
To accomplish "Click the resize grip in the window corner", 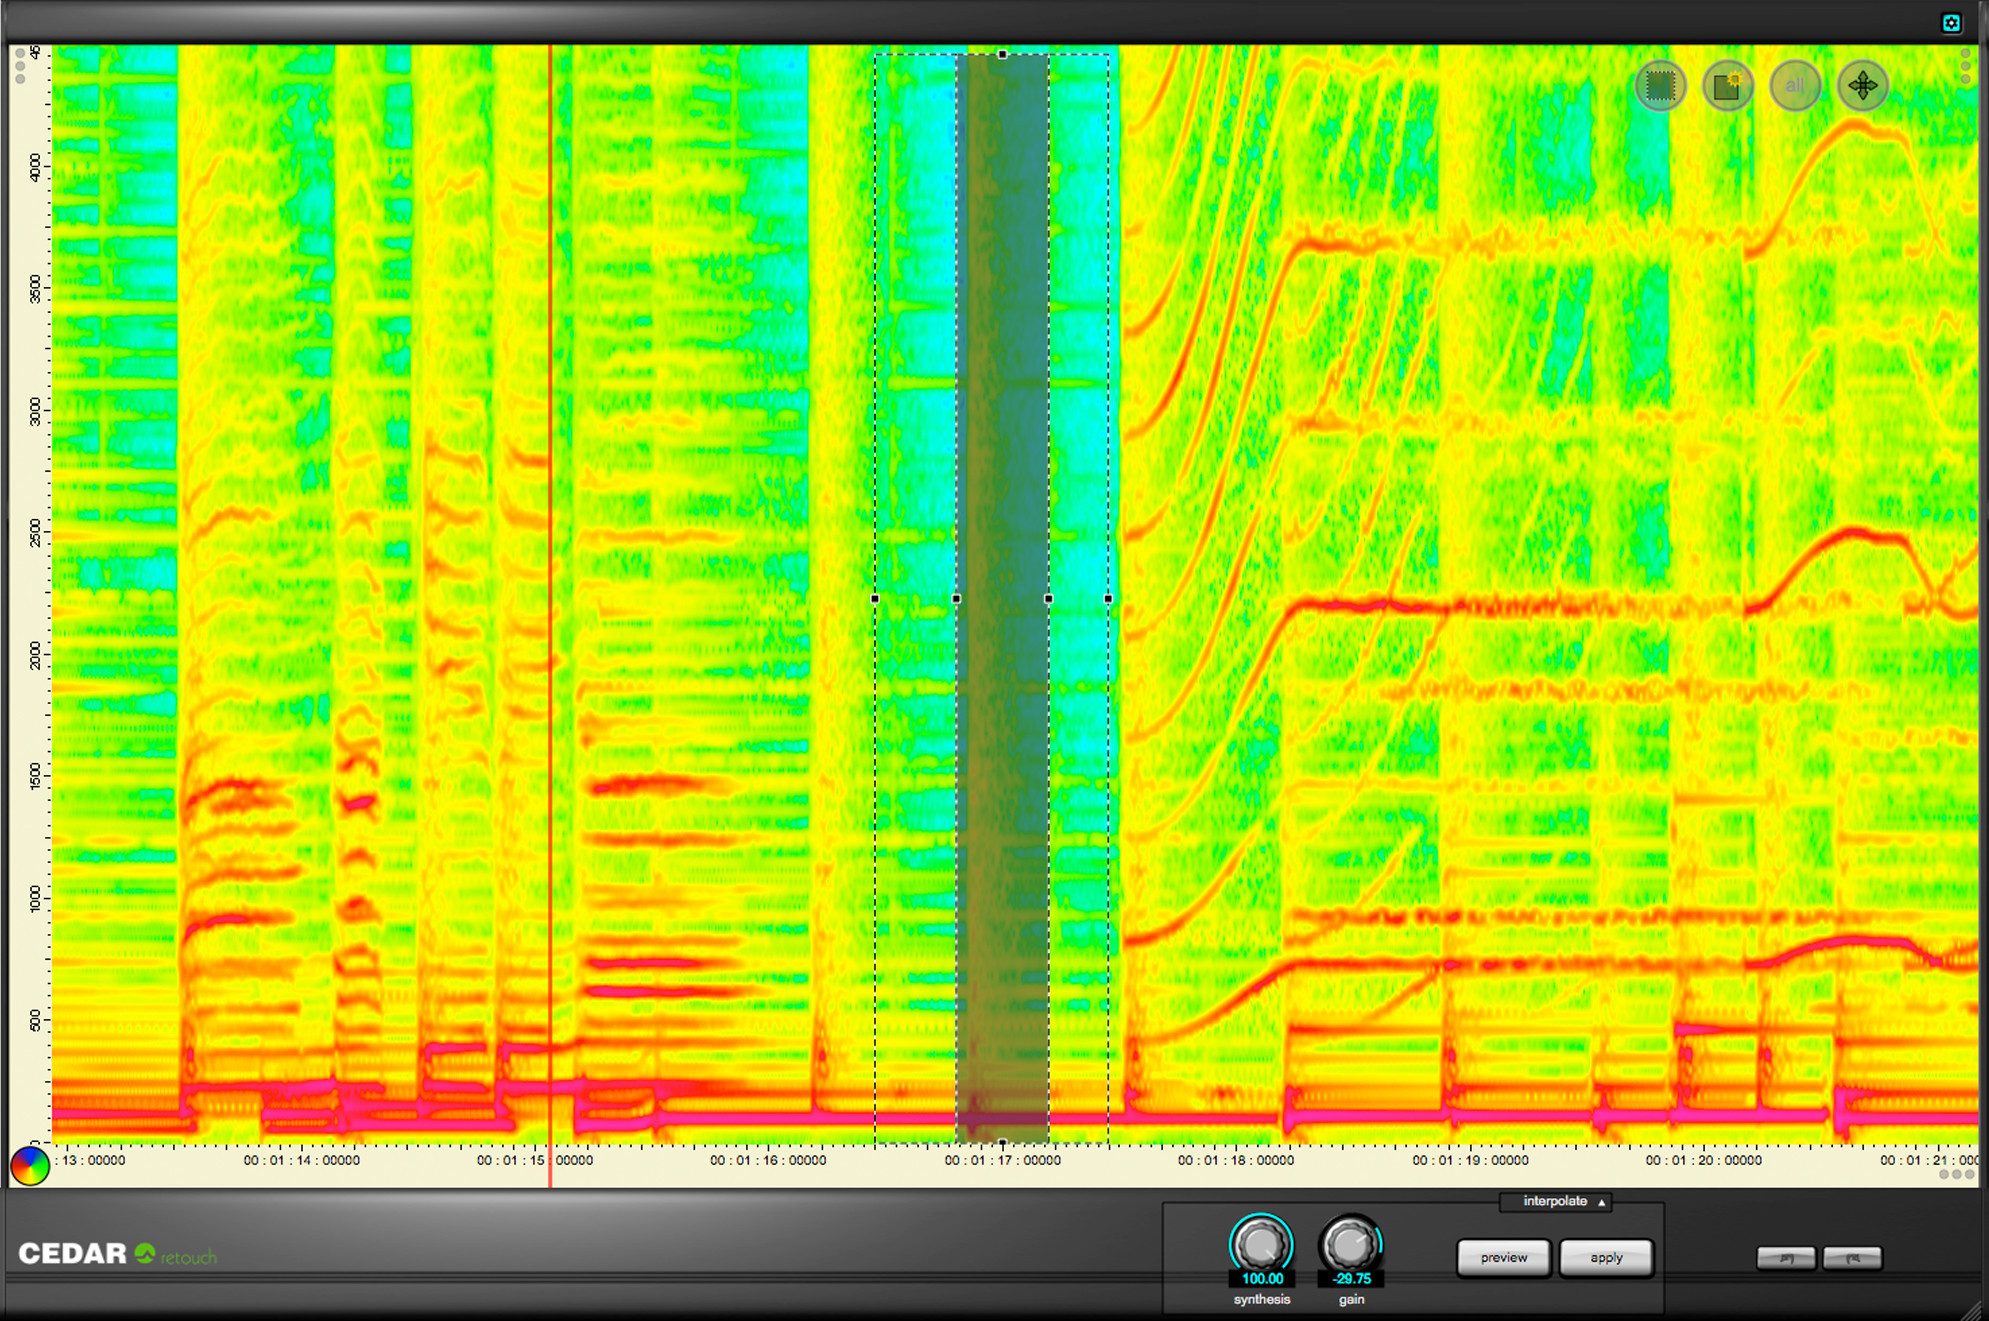I will pos(1972,1309).
